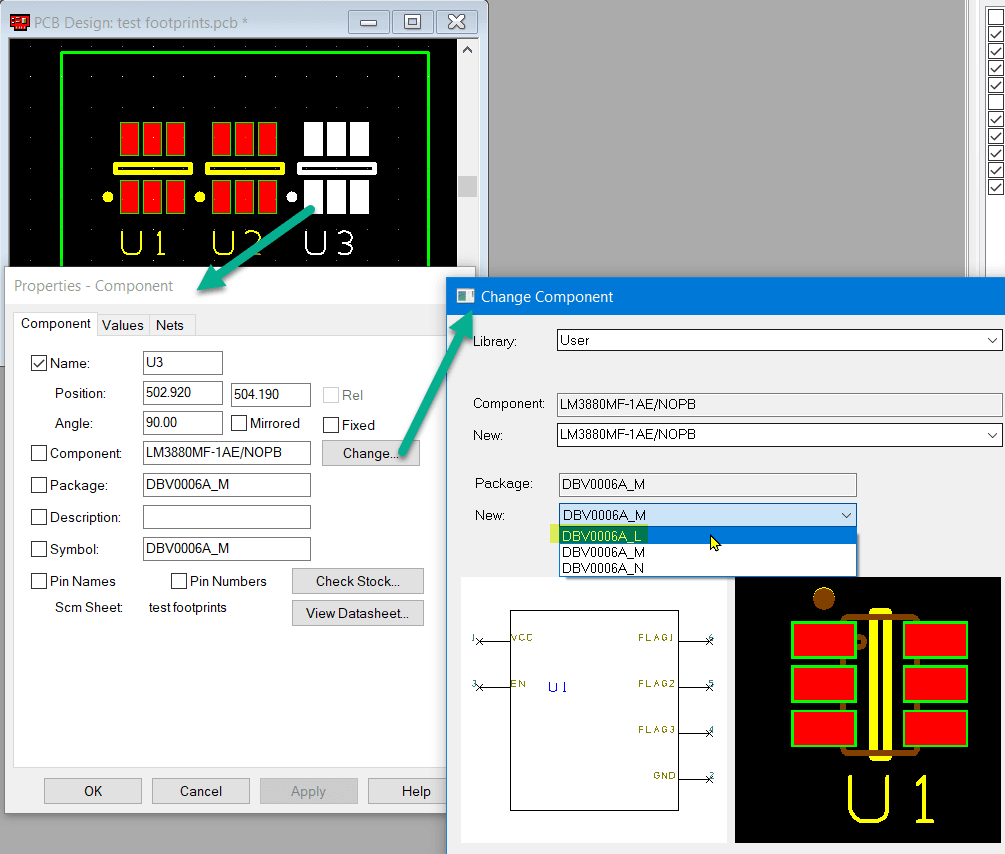1005x854 pixels.
Task: Click the Position Y field 504.190
Action: (x=270, y=395)
